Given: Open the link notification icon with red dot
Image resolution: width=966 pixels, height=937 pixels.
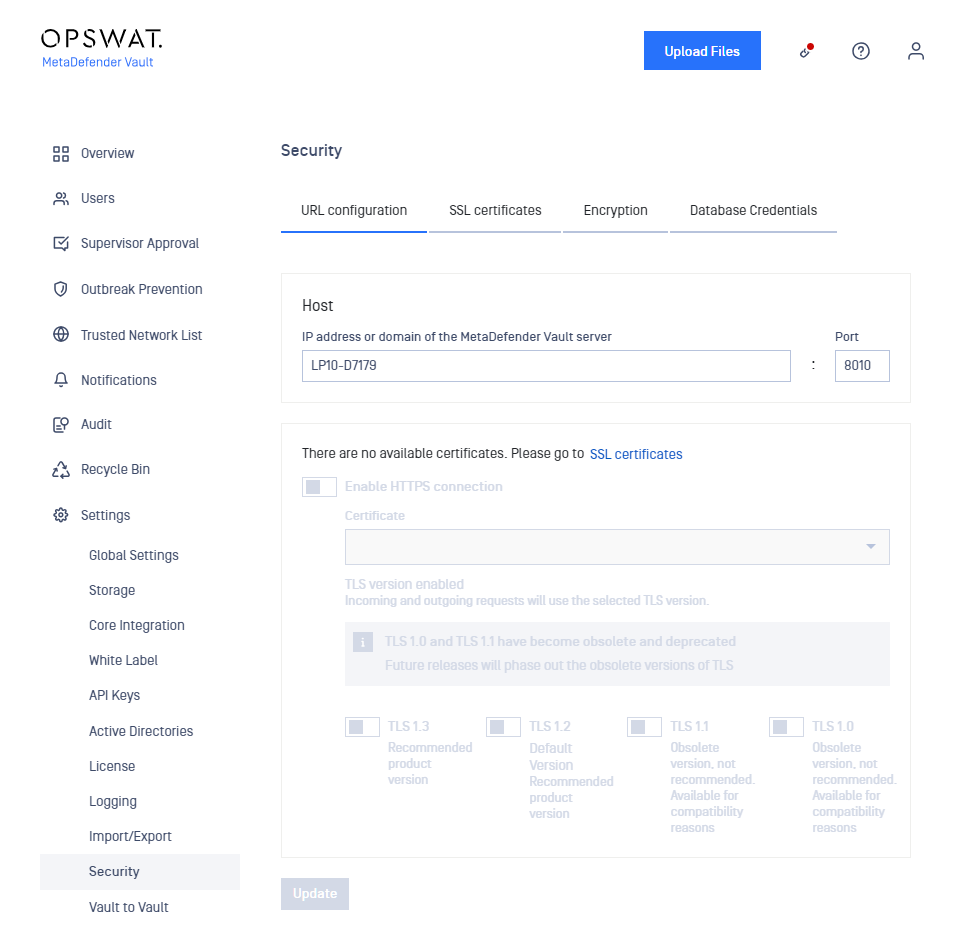Looking at the screenshot, I should 806,51.
